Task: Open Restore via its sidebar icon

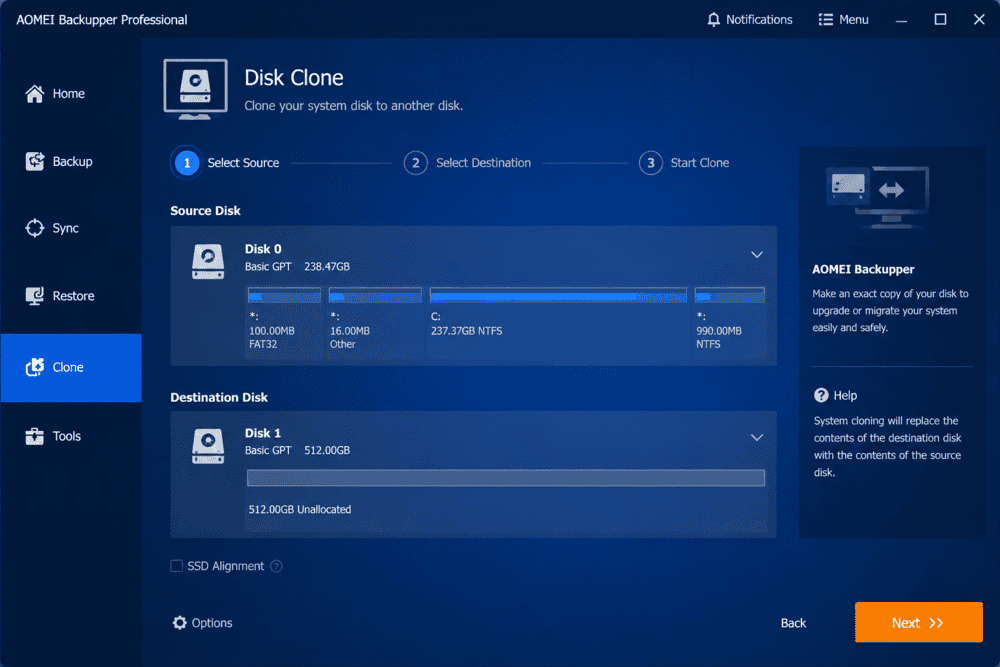Action: [x=34, y=295]
